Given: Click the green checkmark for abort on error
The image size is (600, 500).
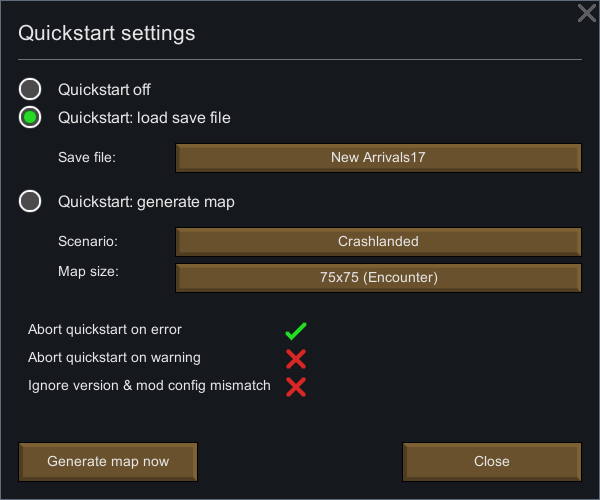Looking at the screenshot, I should pyautogui.click(x=296, y=331).
